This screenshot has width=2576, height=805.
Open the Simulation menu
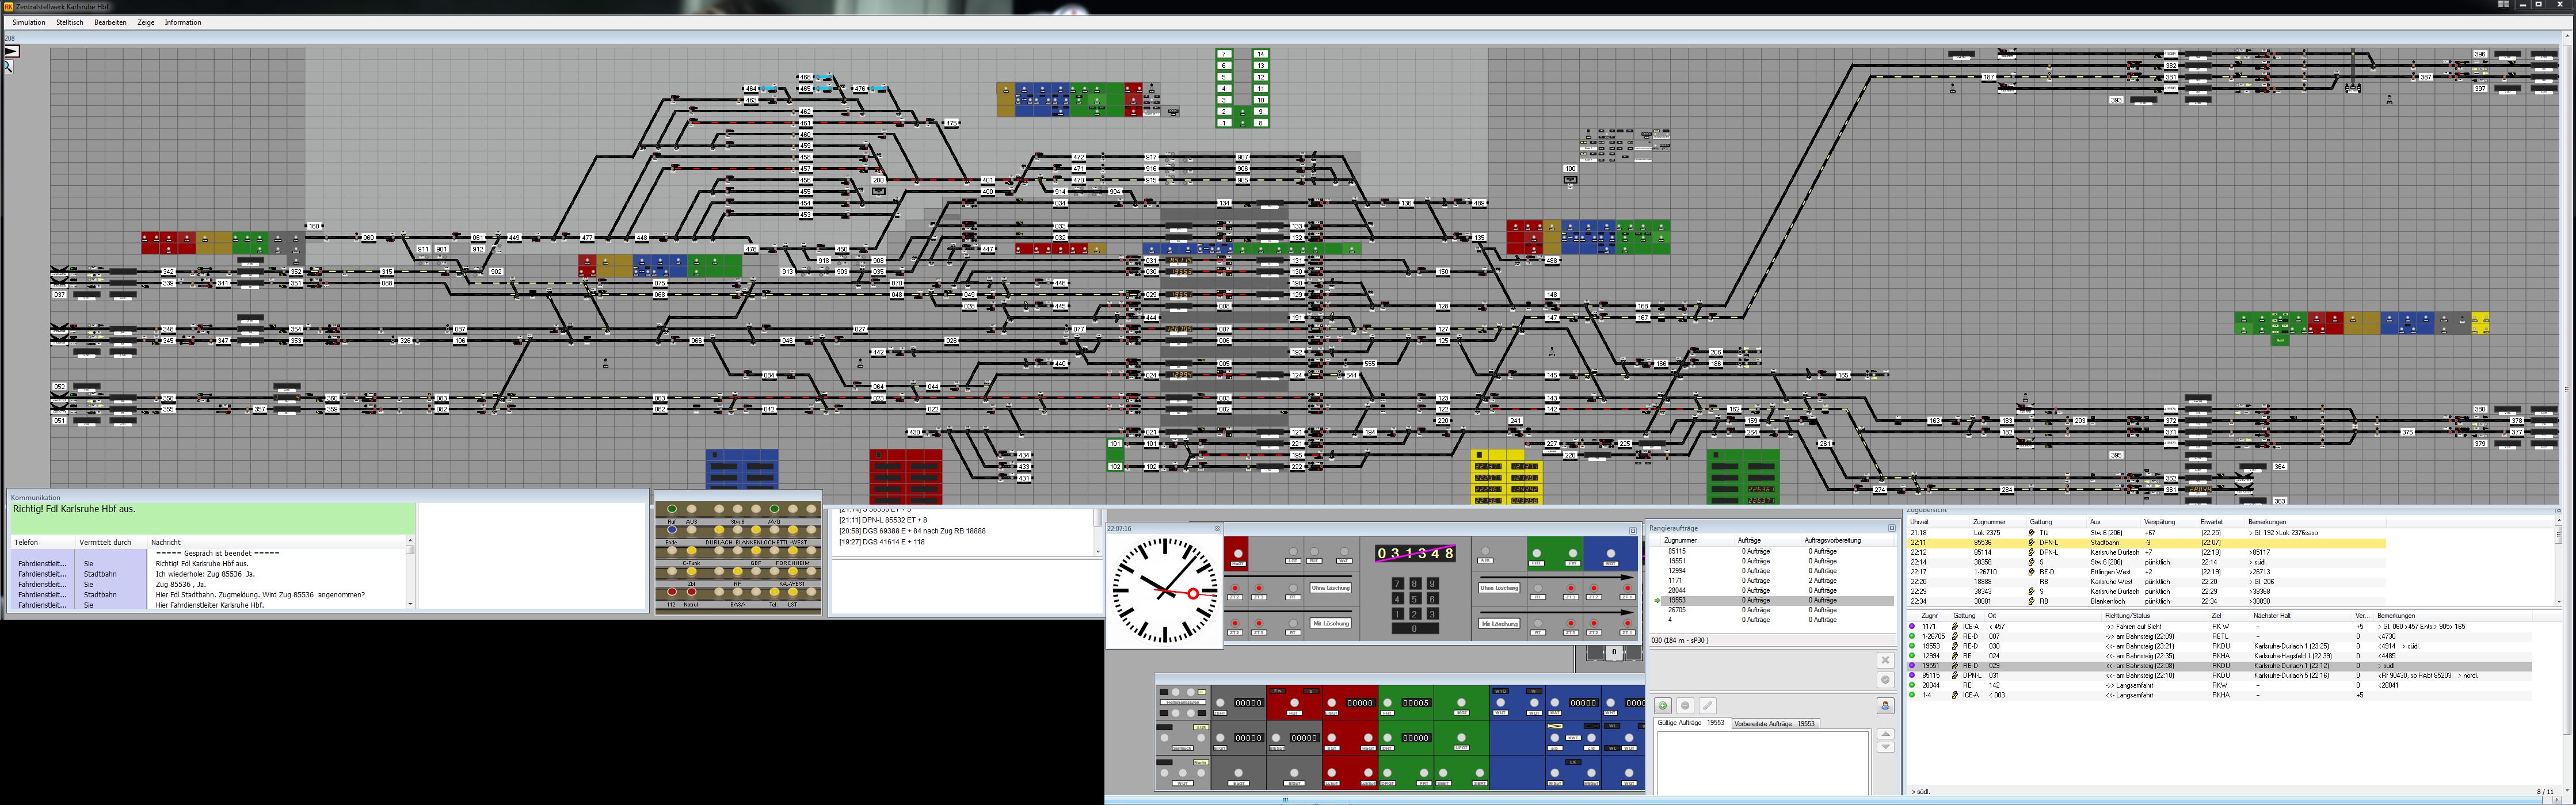point(29,22)
